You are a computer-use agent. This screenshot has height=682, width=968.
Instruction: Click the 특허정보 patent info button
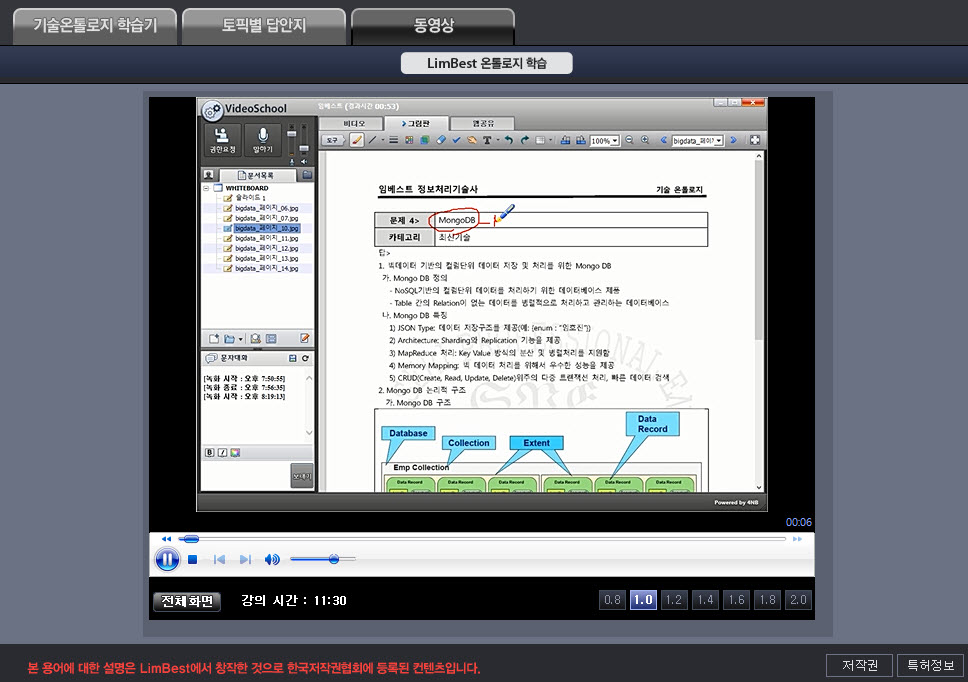point(929,665)
